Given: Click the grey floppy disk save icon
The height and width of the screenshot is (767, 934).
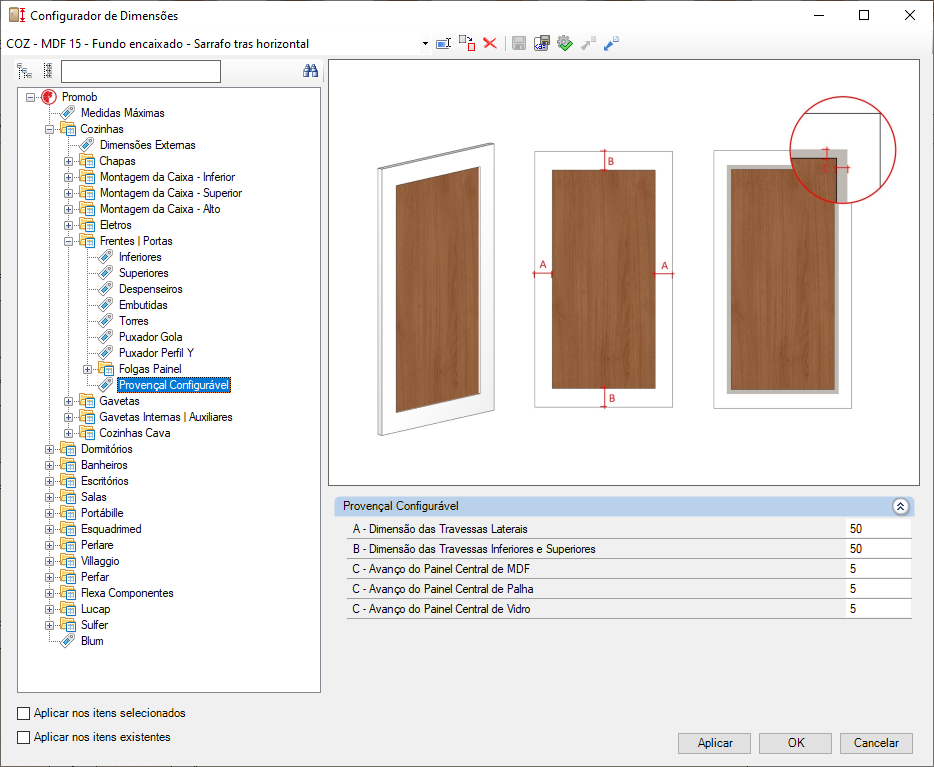Looking at the screenshot, I should [519, 43].
